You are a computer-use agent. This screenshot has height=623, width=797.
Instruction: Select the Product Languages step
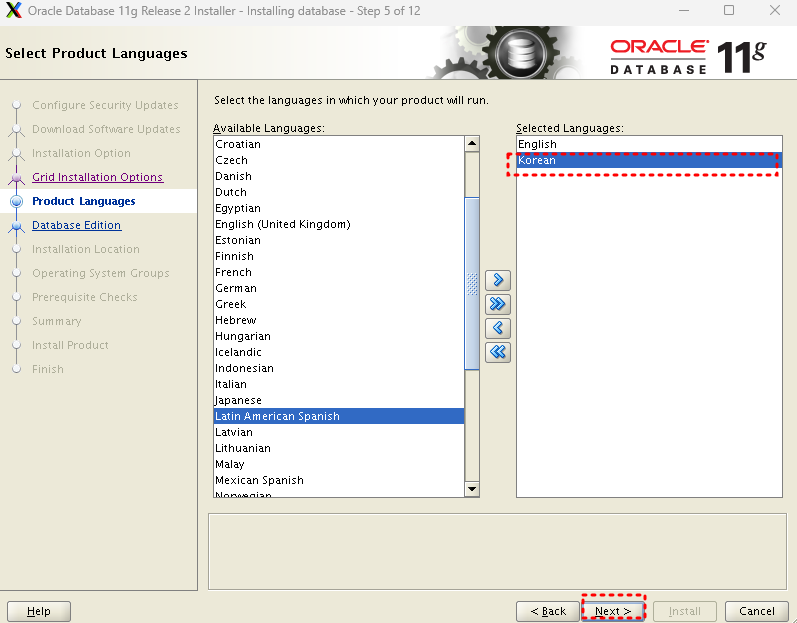point(84,201)
